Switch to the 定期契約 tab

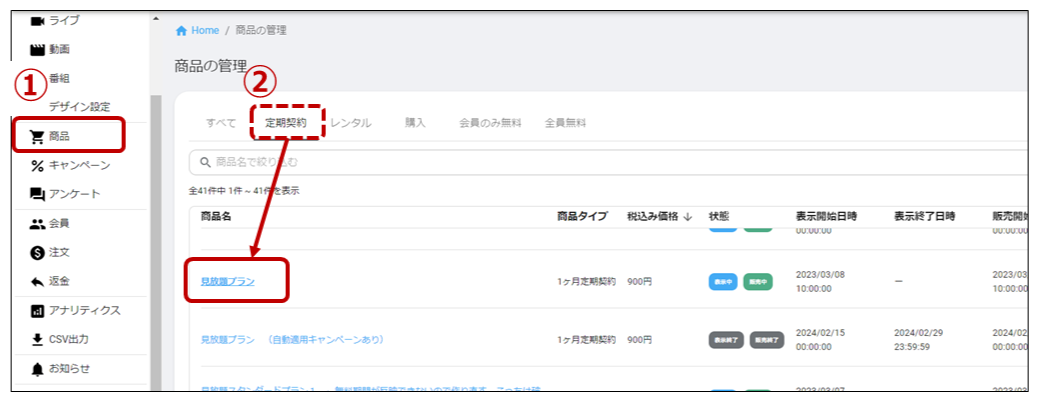coord(285,123)
